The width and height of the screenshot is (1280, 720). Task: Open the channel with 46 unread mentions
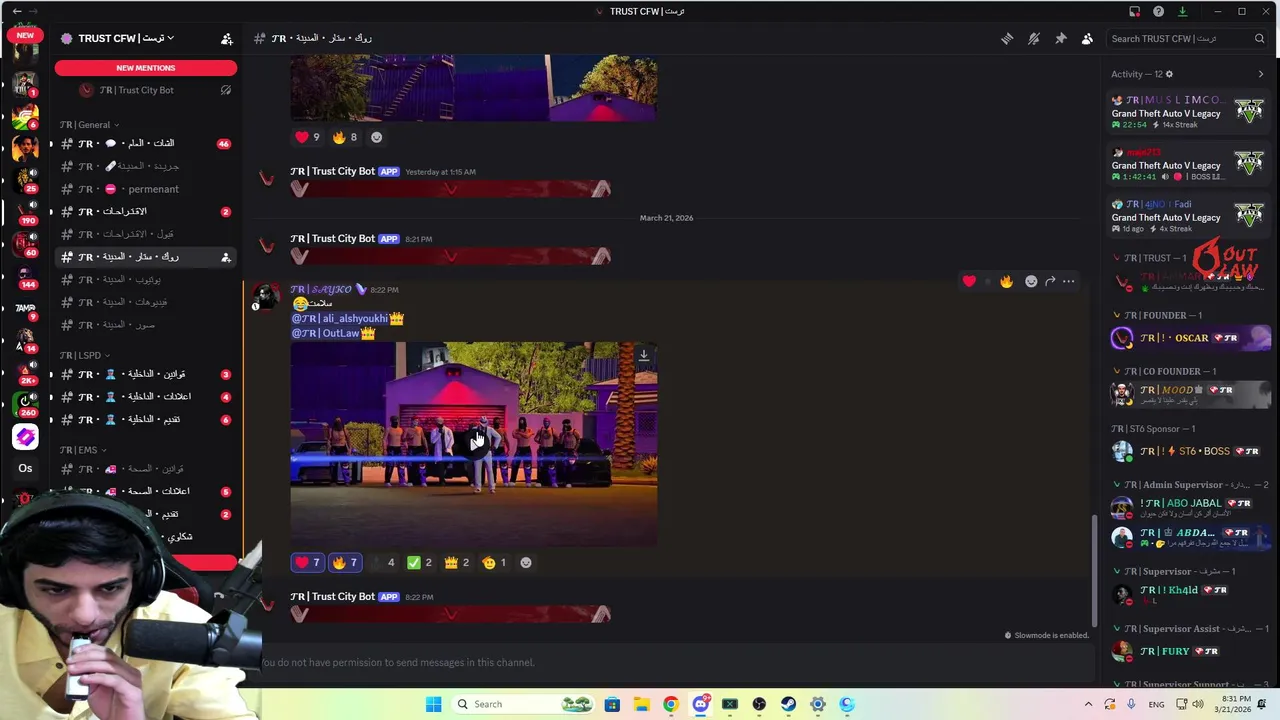click(x=146, y=143)
